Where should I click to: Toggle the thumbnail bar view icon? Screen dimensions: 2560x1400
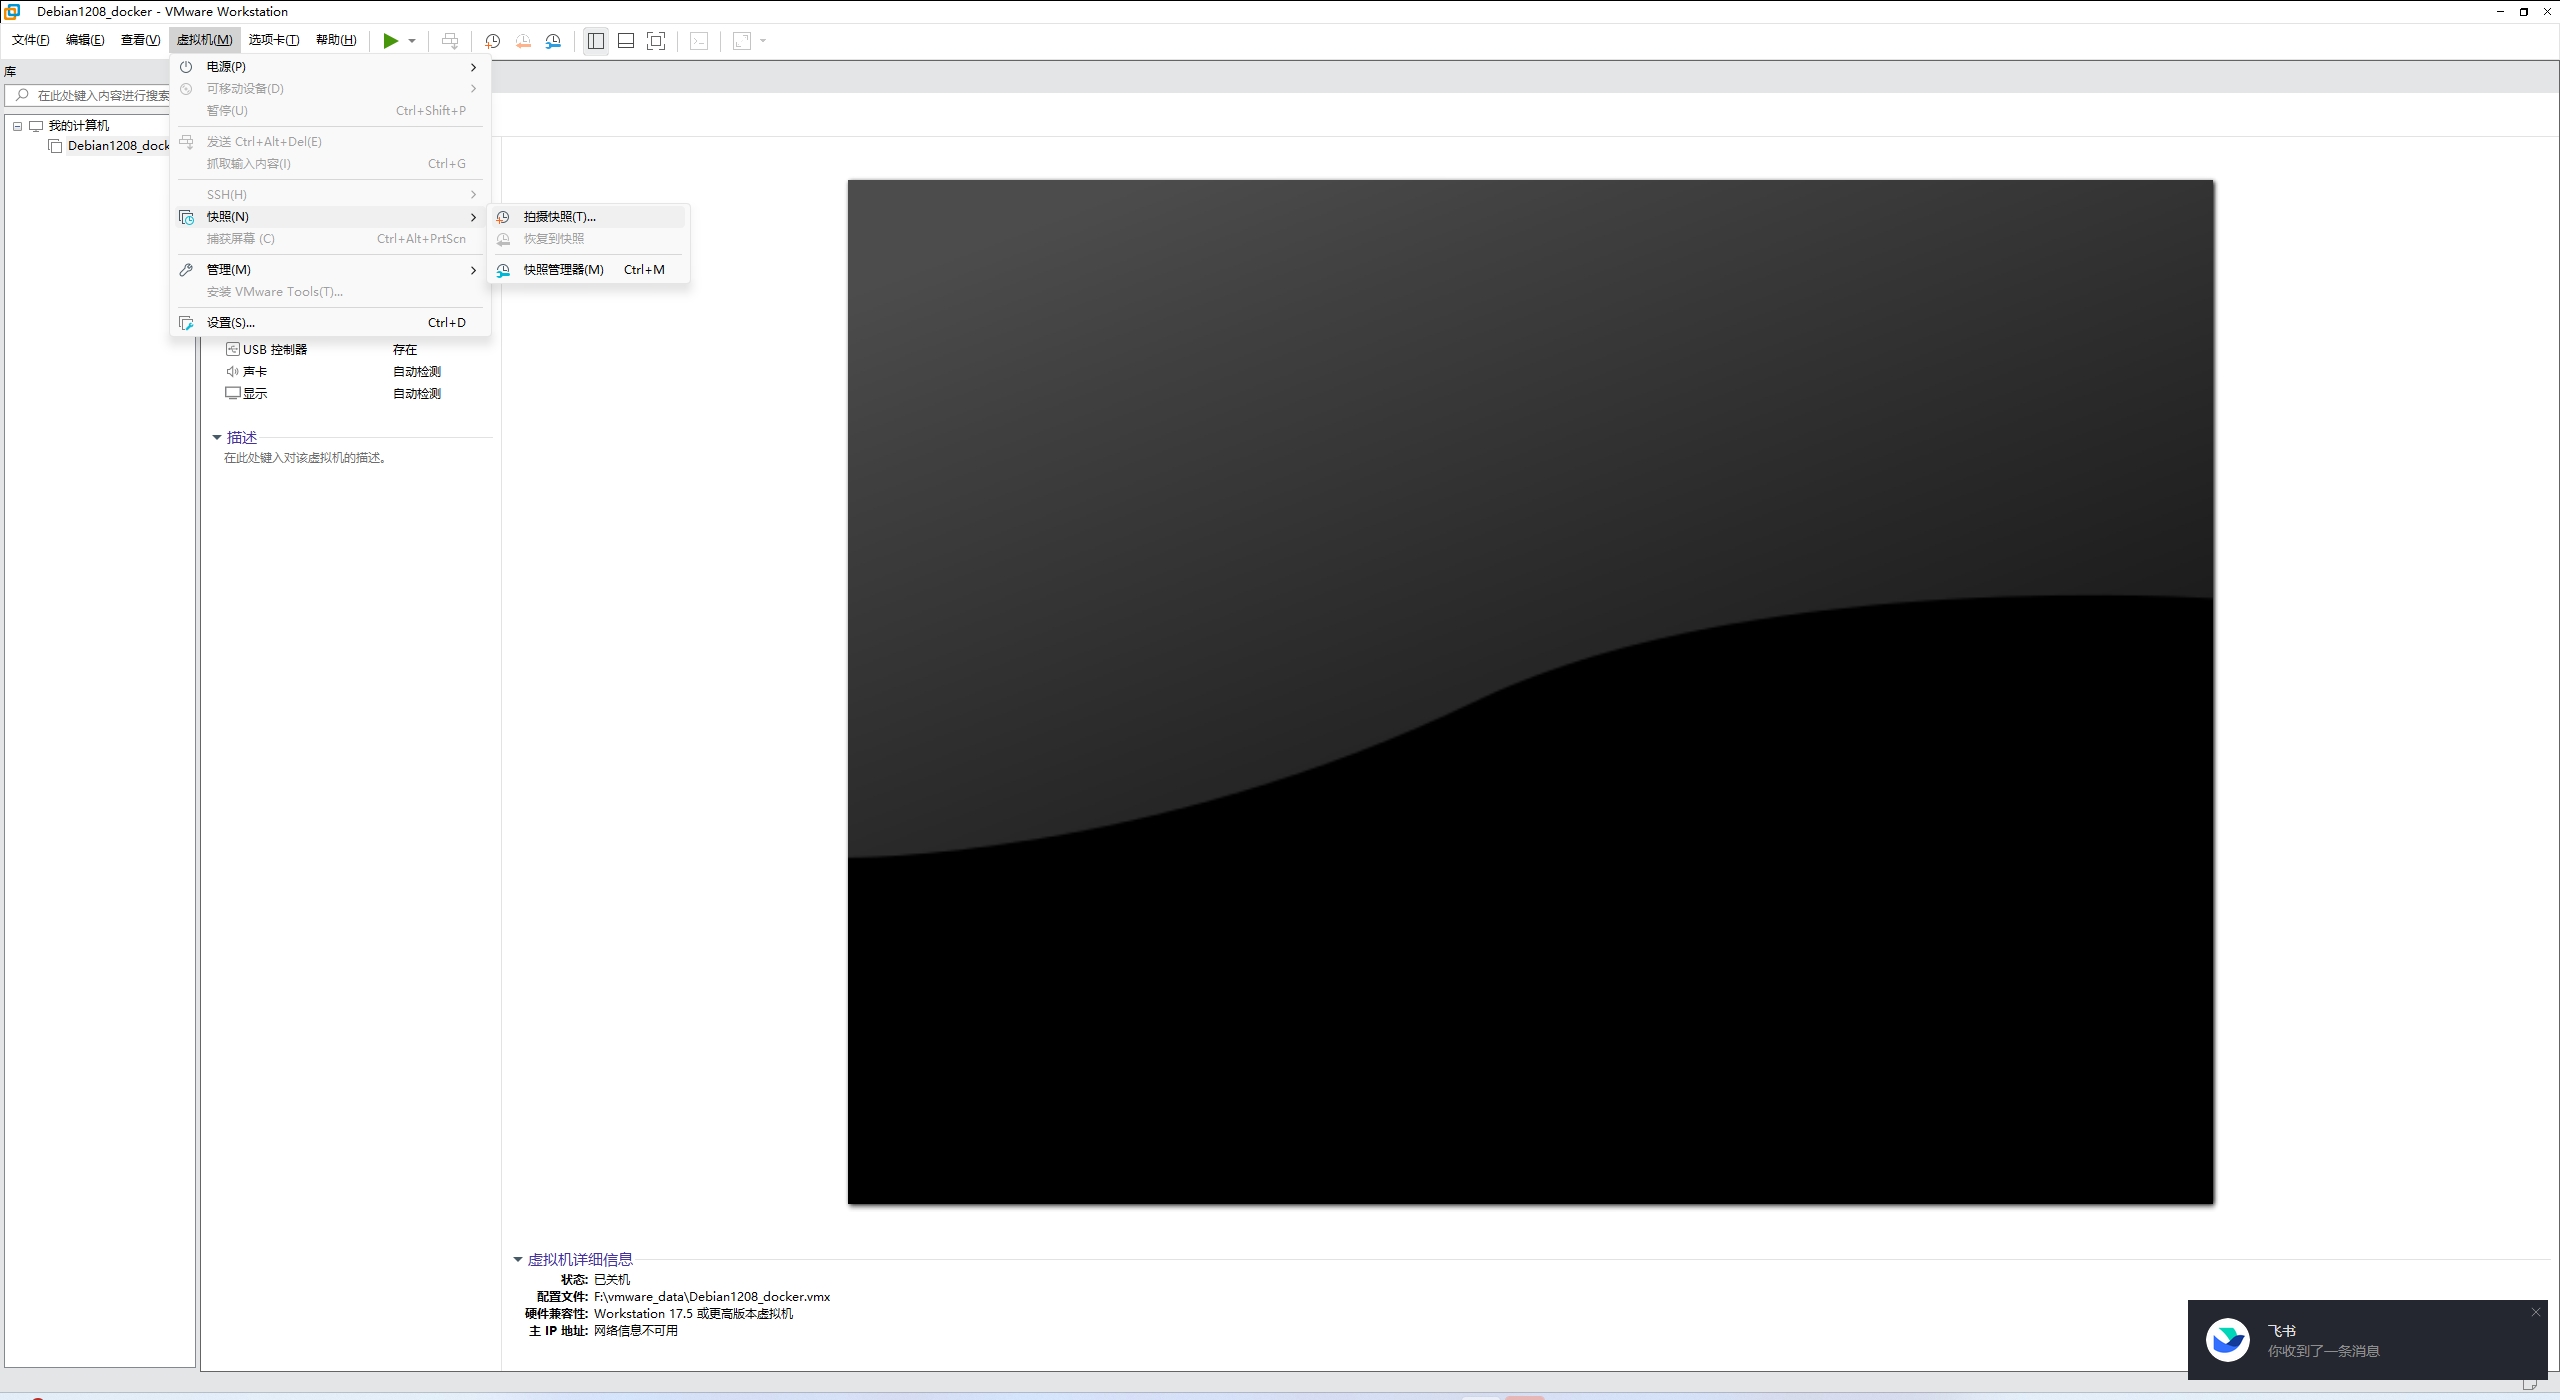click(x=626, y=41)
